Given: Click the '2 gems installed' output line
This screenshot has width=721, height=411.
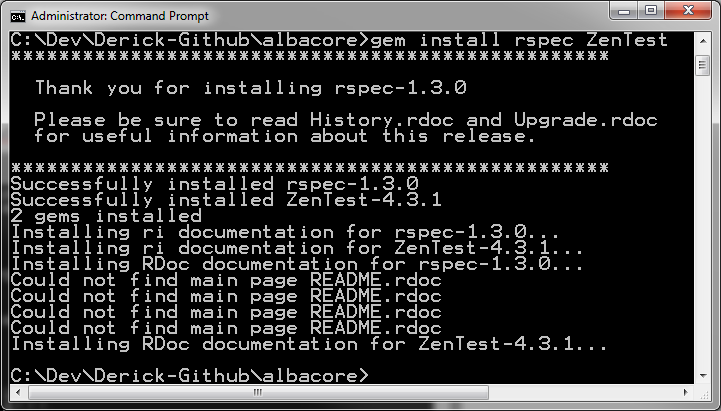Looking at the screenshot, I should click(106, 216).
